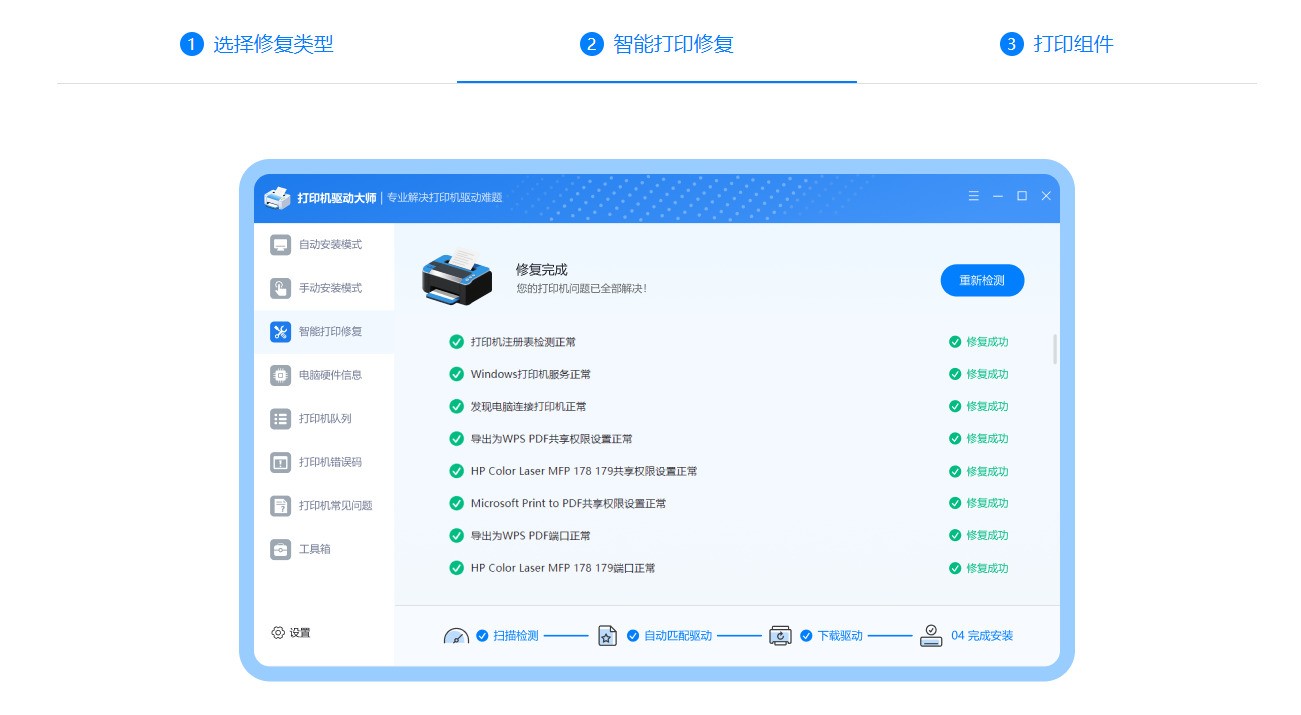1301x715 pixels.
Task: Click the 重新检测 button
Action: pos(982,281)
